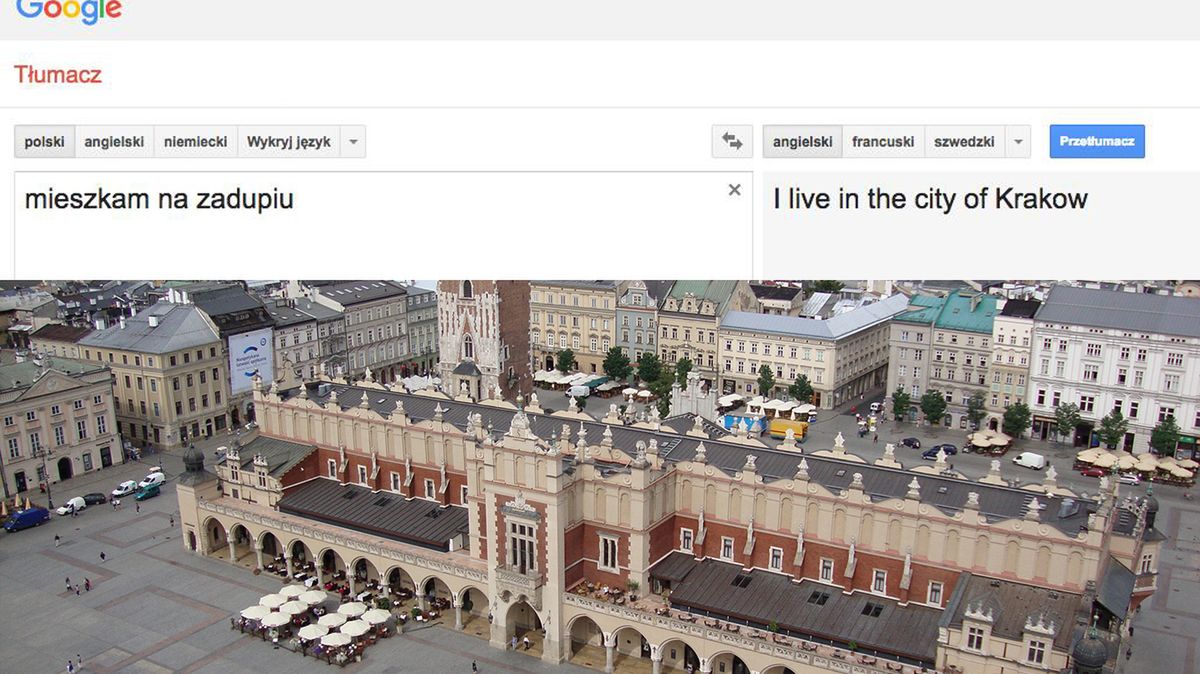The image size is (1200, 674).
Task: Select polski as source language
Action: (44, 142)
